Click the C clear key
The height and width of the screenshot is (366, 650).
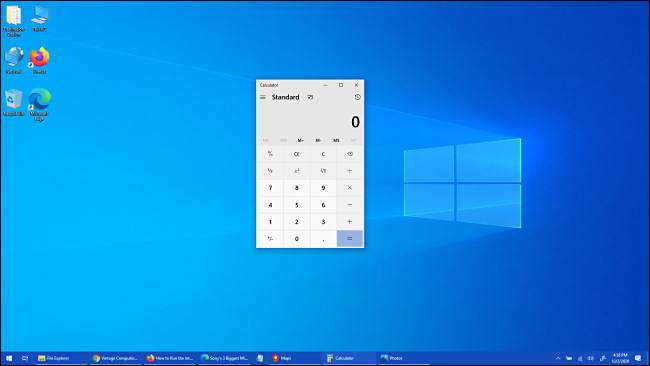pyautogui.click(x=323, y=154)
